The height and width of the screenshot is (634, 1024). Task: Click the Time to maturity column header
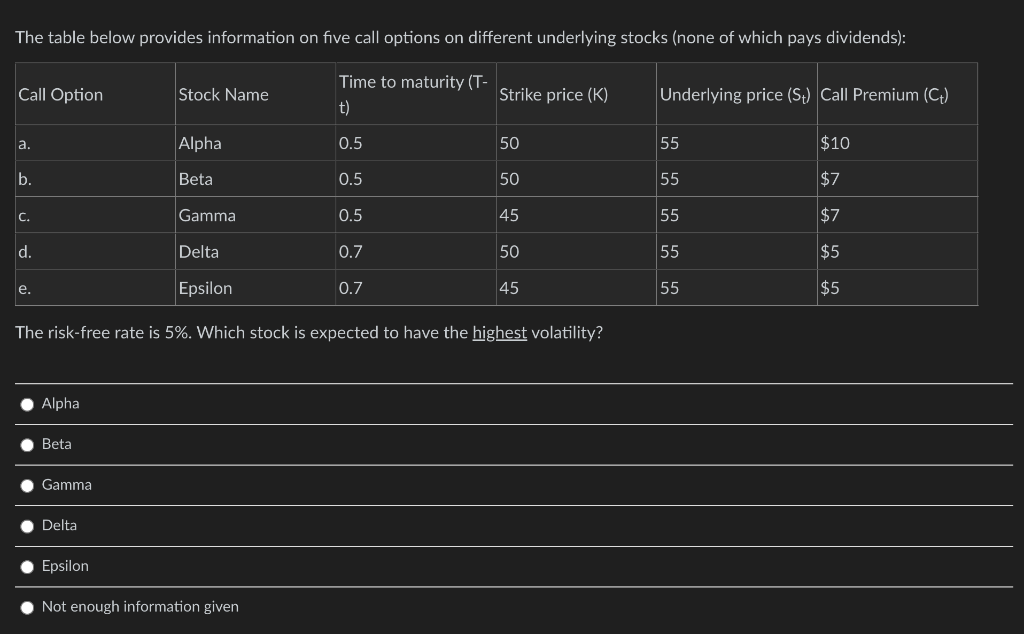414,94
